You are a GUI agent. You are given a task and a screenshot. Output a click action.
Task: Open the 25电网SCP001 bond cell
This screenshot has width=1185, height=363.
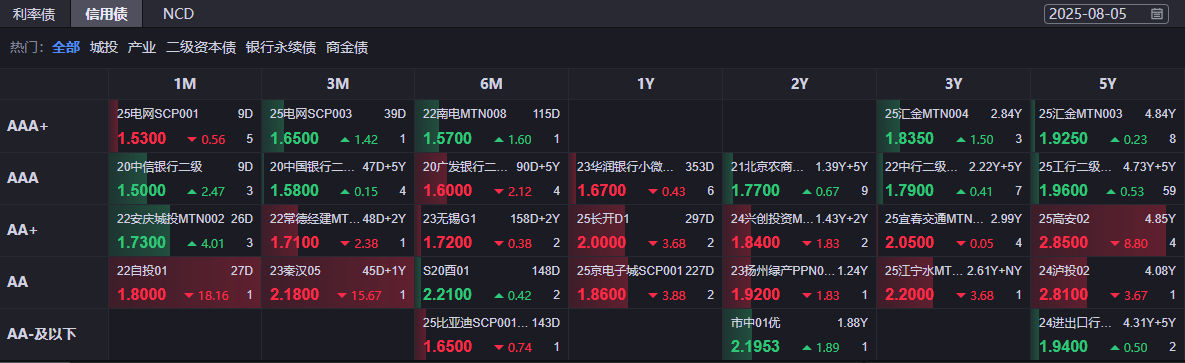click(185, 126)
